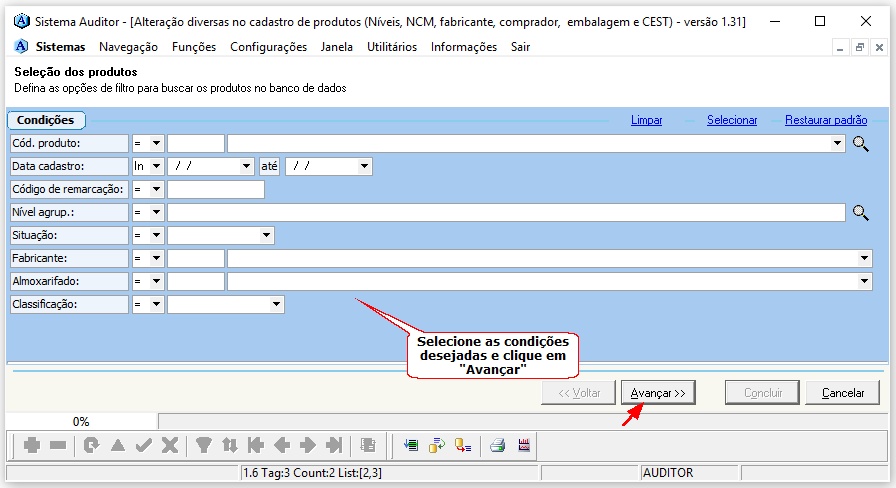Click the Avançar >> button
The image size is (896, 488).
coord(658,393)
